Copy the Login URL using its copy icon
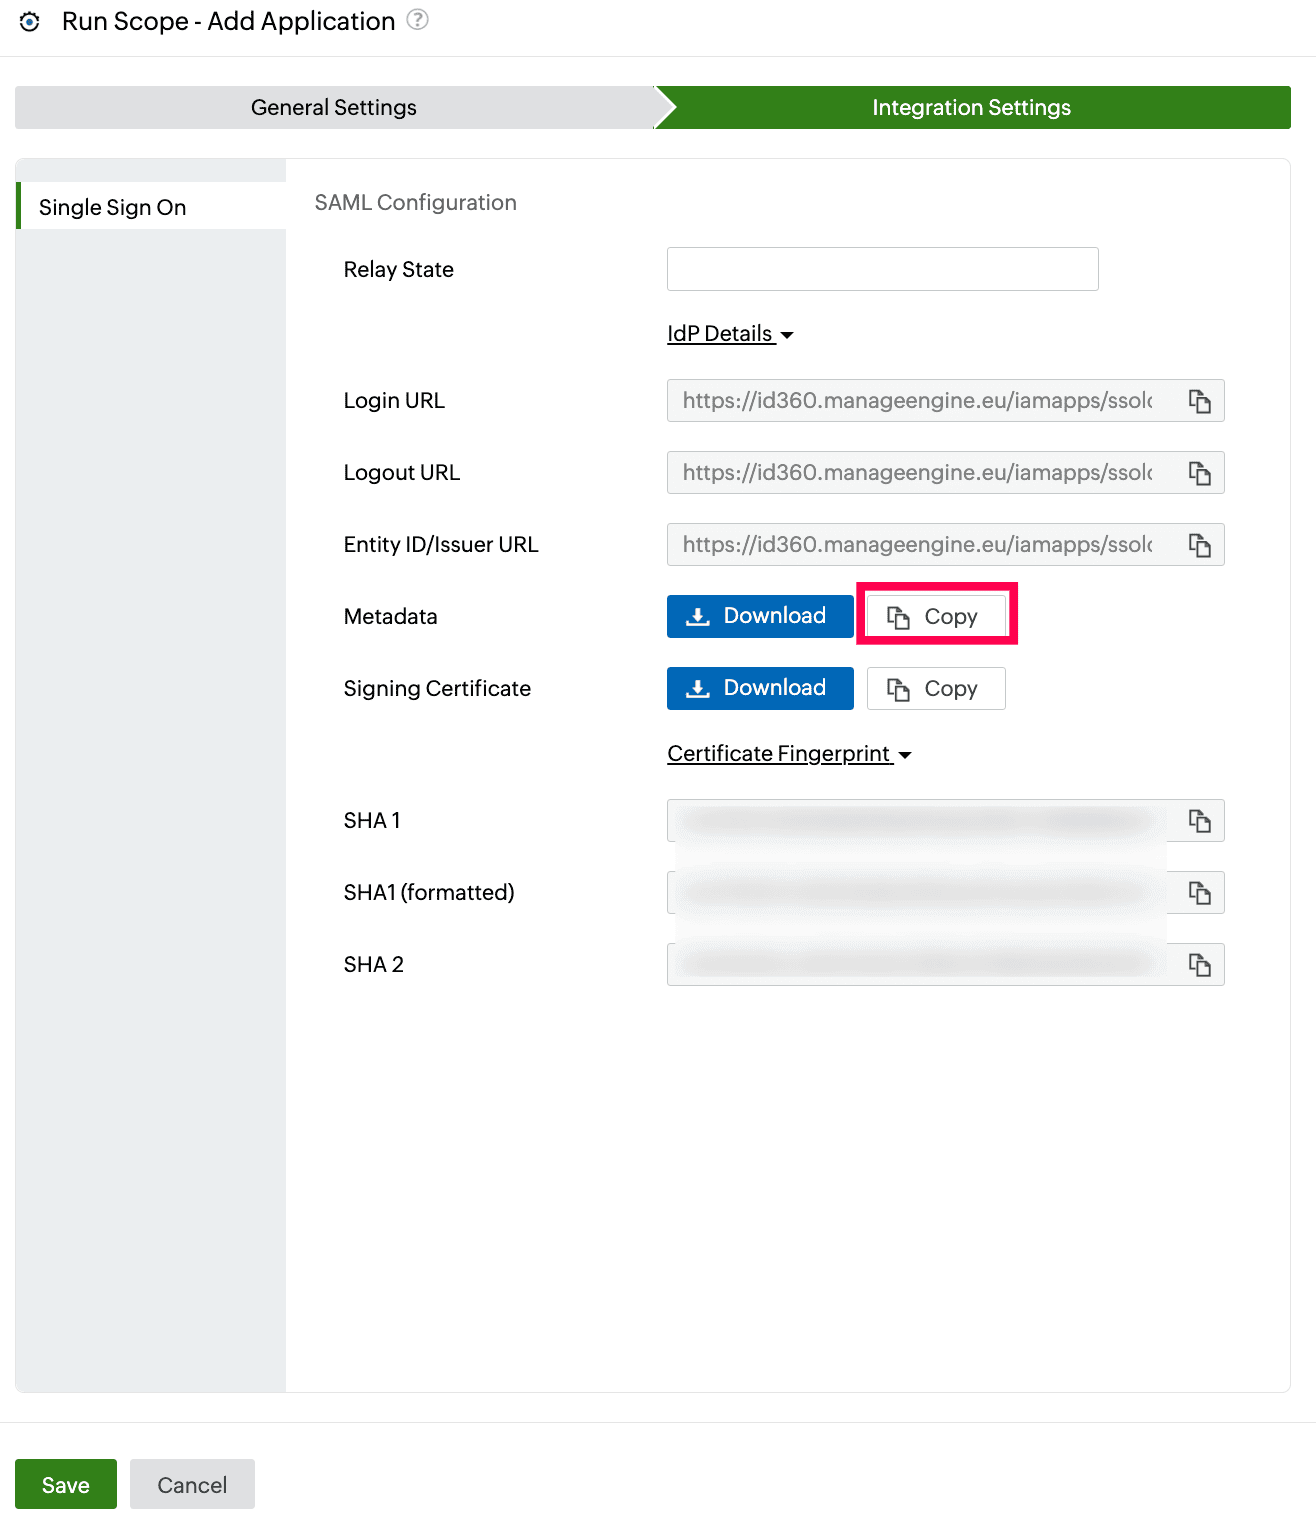 point(1199,400)
